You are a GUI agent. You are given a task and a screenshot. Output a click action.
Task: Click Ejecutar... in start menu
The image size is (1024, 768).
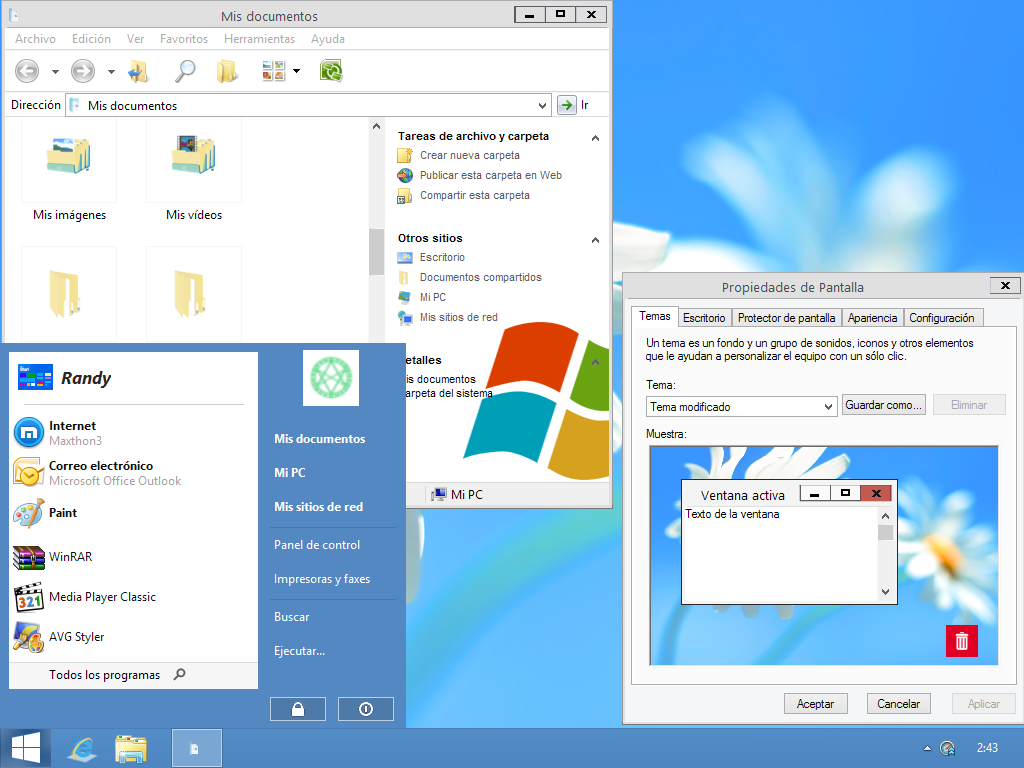[299, 650]
